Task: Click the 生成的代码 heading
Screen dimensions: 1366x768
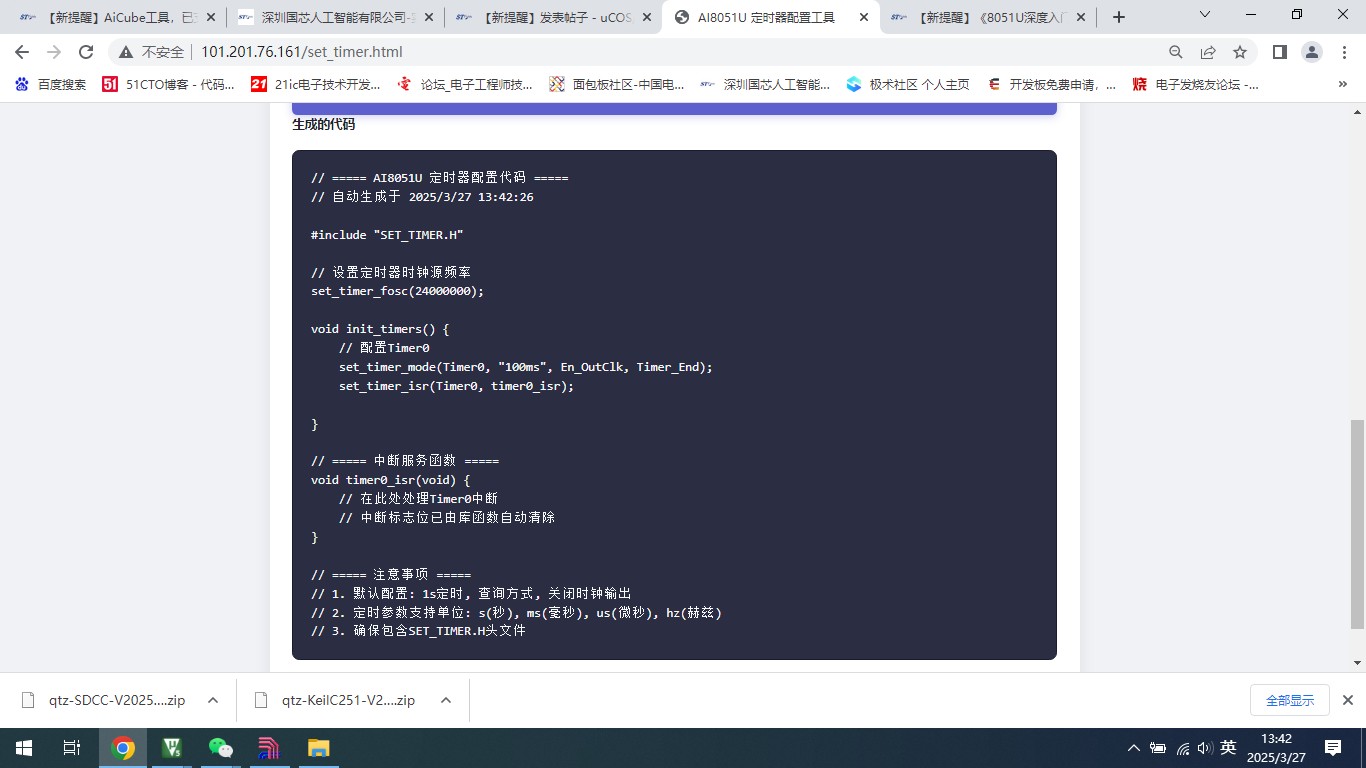Action: [323, 125]
